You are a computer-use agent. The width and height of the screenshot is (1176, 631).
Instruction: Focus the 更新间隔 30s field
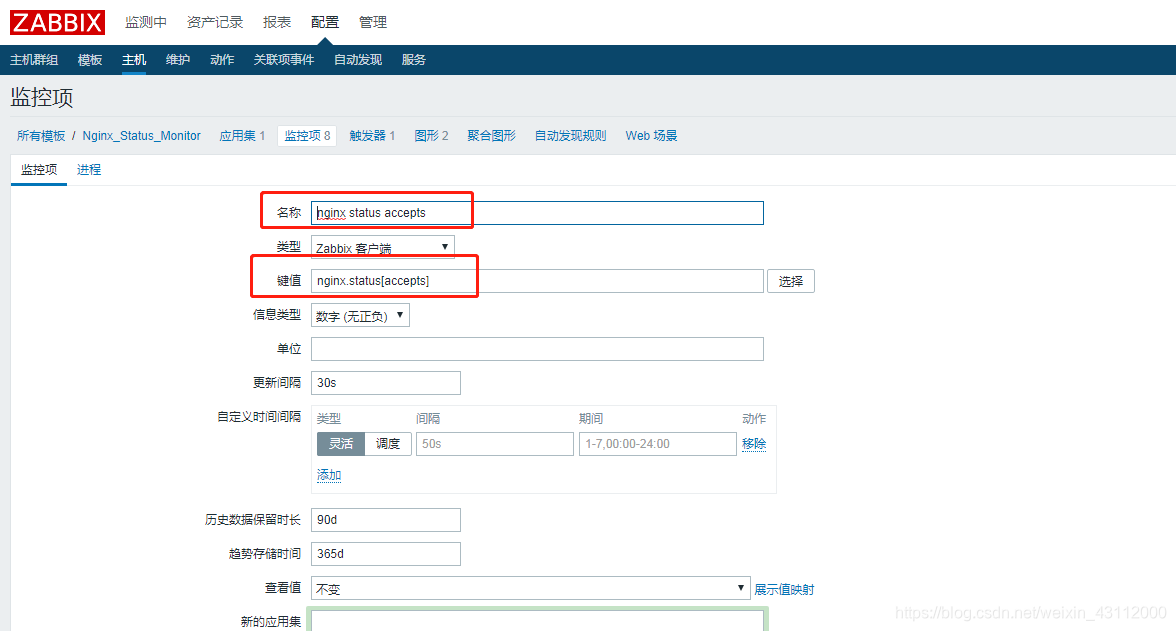point(386,383)
